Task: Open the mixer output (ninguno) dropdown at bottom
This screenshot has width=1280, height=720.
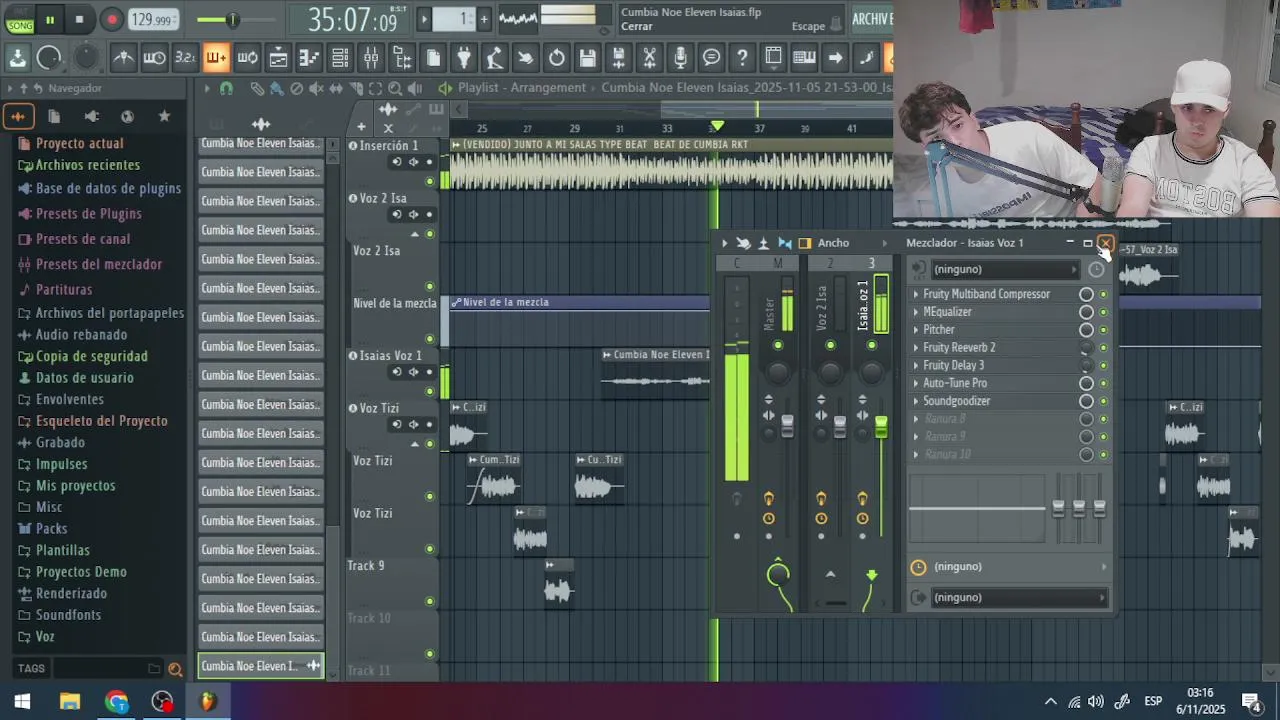Action: (x=1019, y=597)
